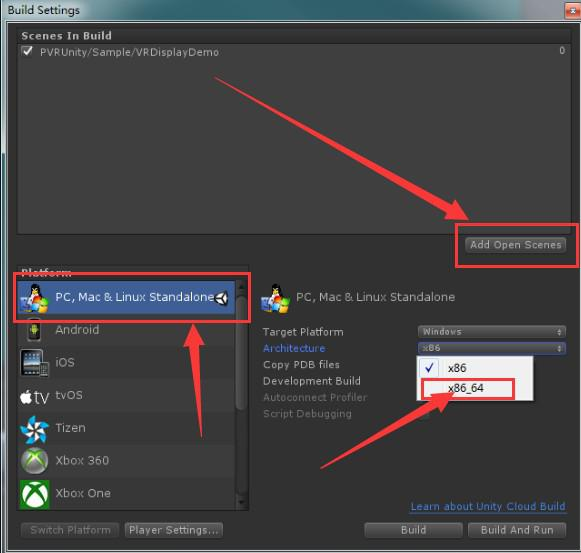Select the Android platform icon
This screenshot has height=553, width=581.
click(34, 330)
